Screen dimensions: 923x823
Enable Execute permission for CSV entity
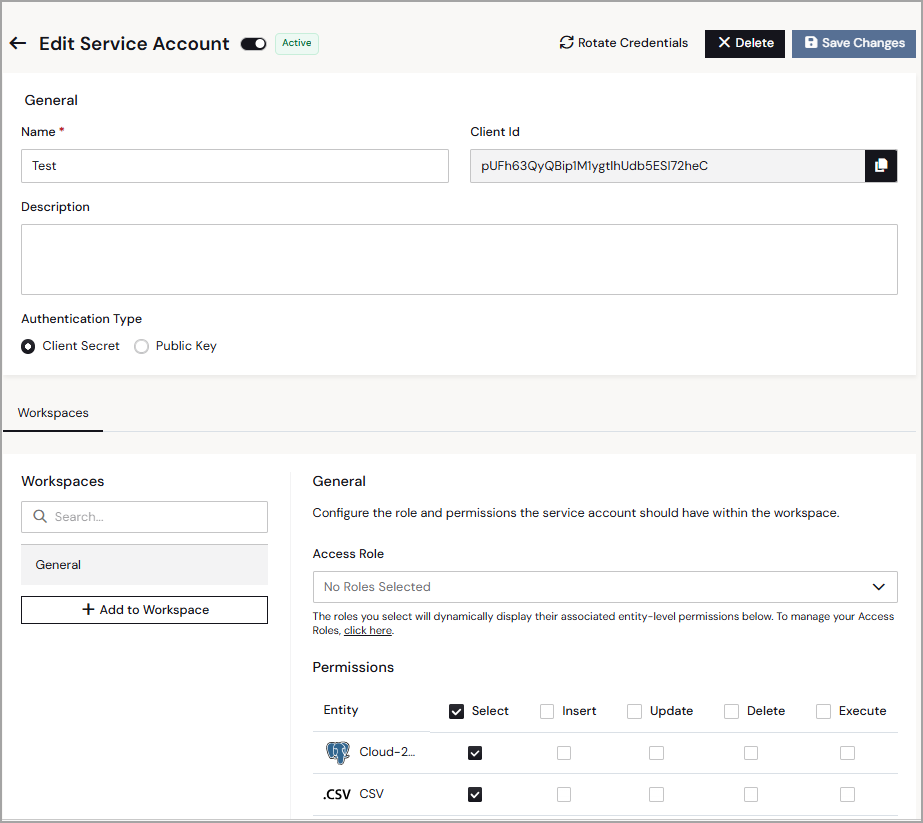(847, 795)
